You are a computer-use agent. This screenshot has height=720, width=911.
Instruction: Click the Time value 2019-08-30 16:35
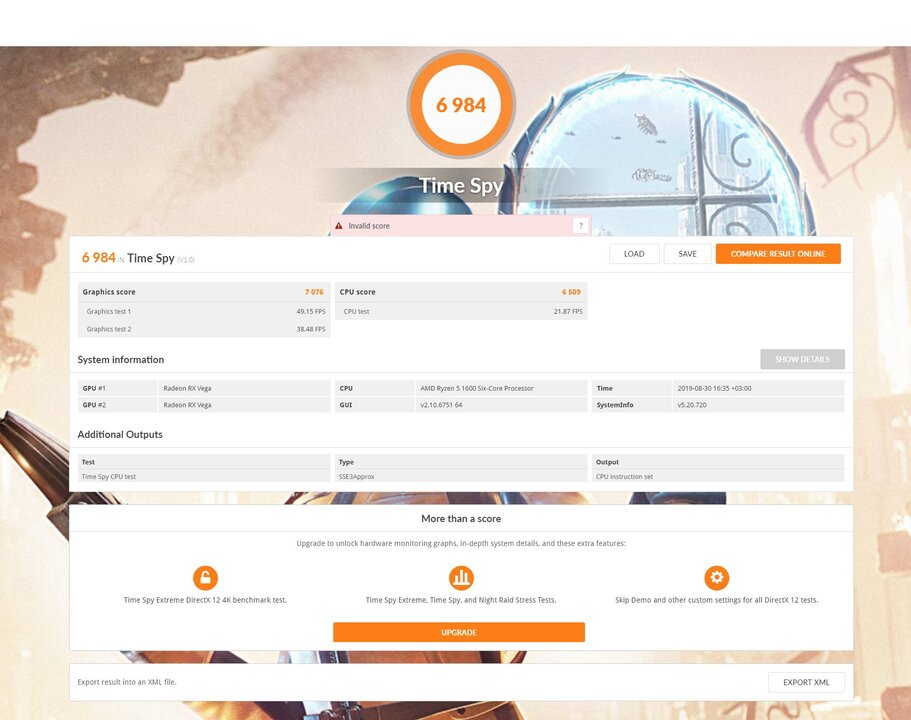[715, 388]
